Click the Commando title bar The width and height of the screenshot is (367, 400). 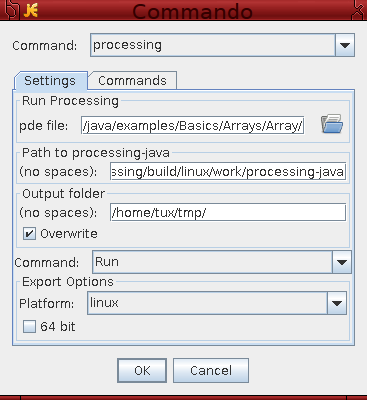coord(192,11)
